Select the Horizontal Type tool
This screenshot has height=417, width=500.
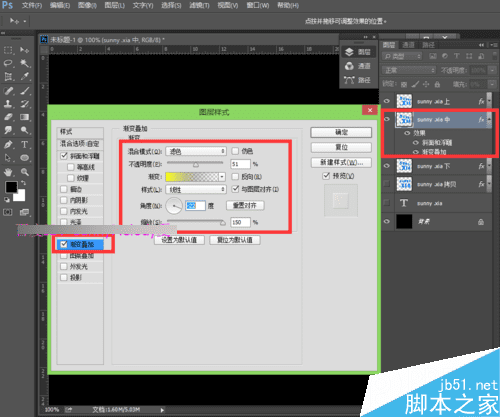tap(24, 144)
